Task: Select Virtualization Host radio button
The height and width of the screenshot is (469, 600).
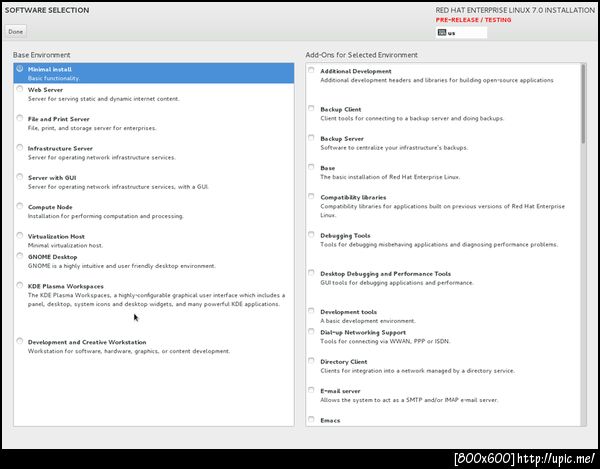Action: click(x=20, y=236)
